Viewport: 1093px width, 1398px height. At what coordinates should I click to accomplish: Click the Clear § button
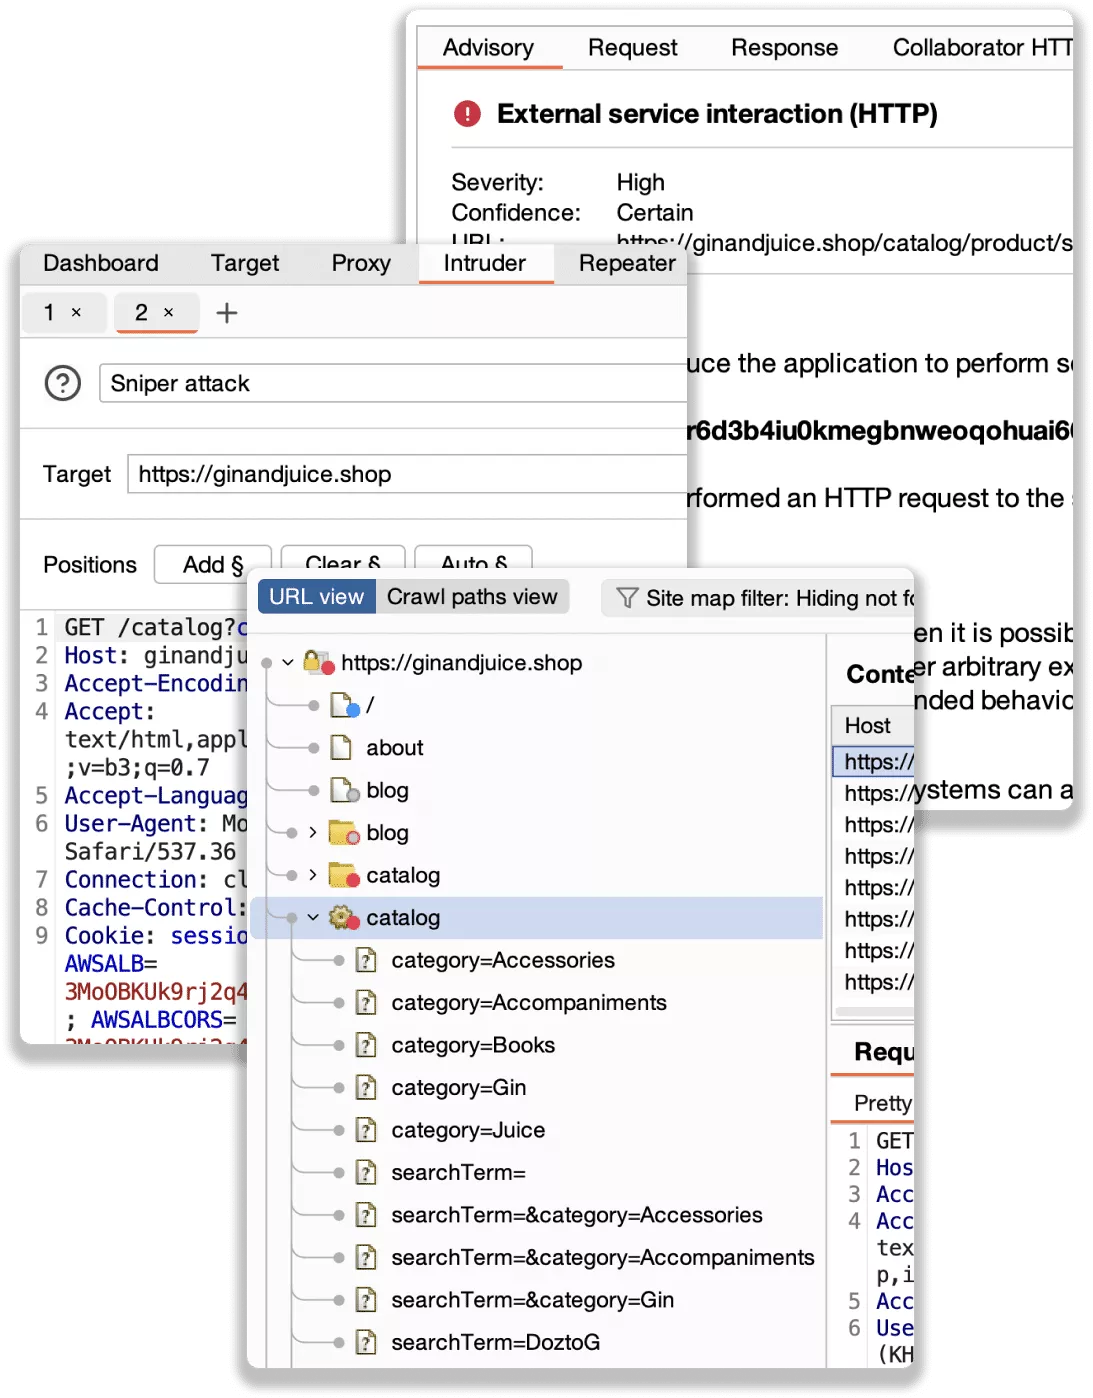(343, 564)
